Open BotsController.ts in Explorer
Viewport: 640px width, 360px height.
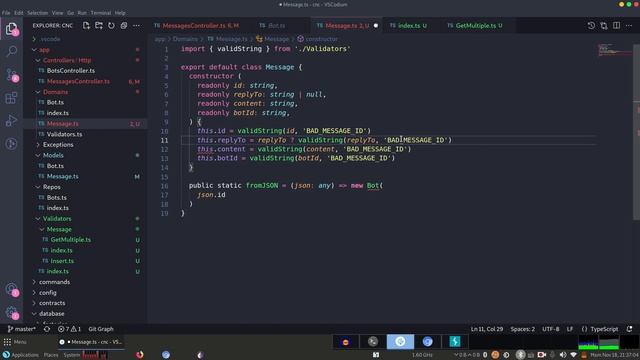point(71,71)
